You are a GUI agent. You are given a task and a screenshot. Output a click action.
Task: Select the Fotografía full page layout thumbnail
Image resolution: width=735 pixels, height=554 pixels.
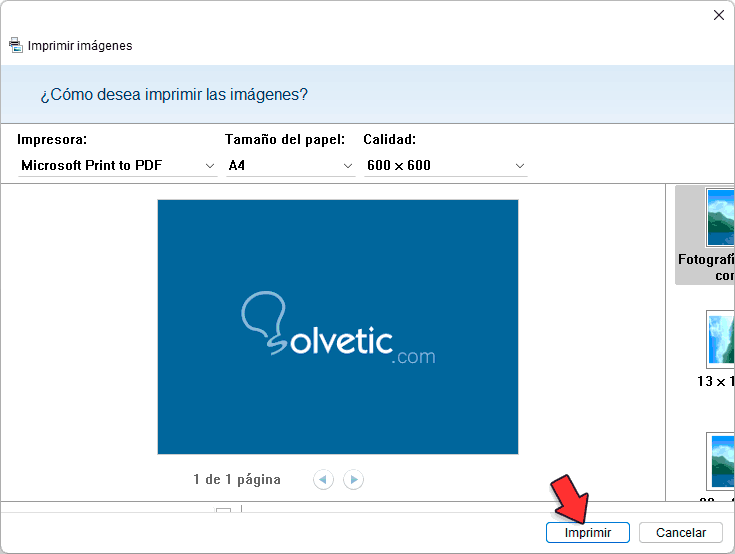tap(705, 235)
